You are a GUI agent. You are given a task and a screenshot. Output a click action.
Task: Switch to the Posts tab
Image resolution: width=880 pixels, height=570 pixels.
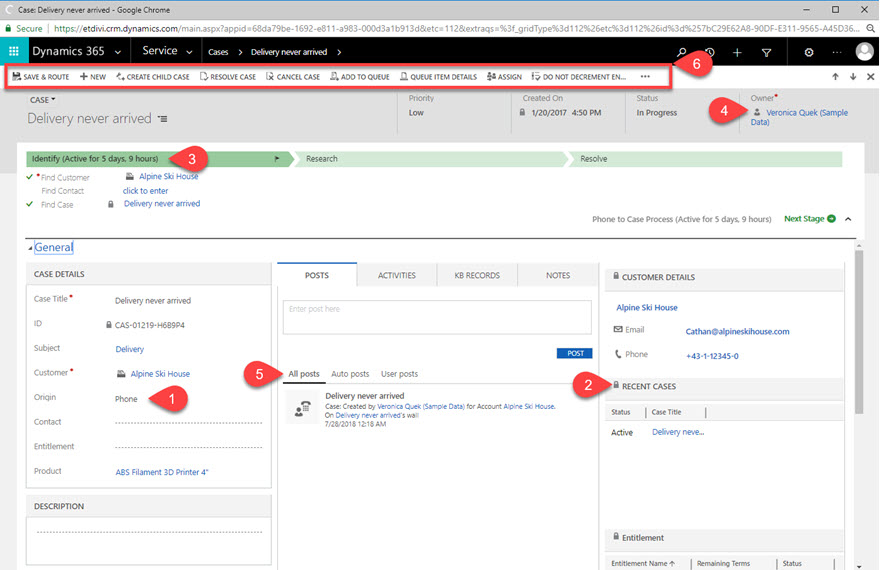click(317, 275)
